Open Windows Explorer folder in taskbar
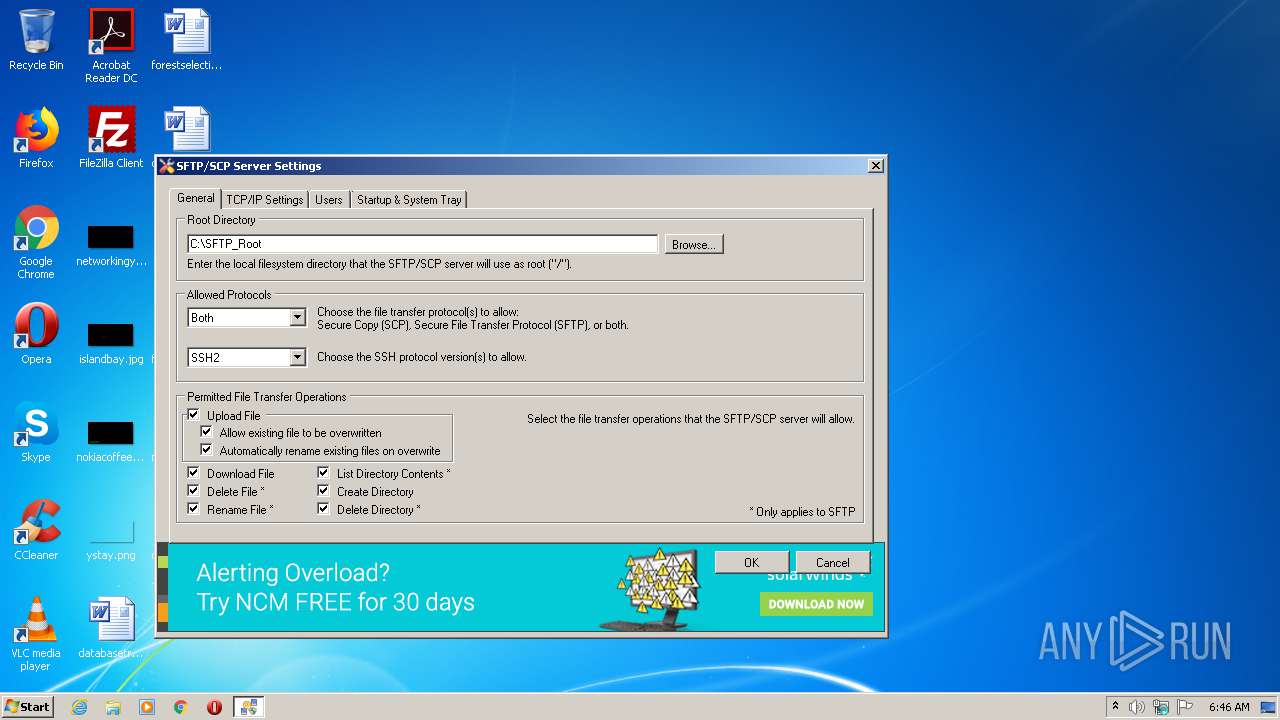 tap(113, 707)
